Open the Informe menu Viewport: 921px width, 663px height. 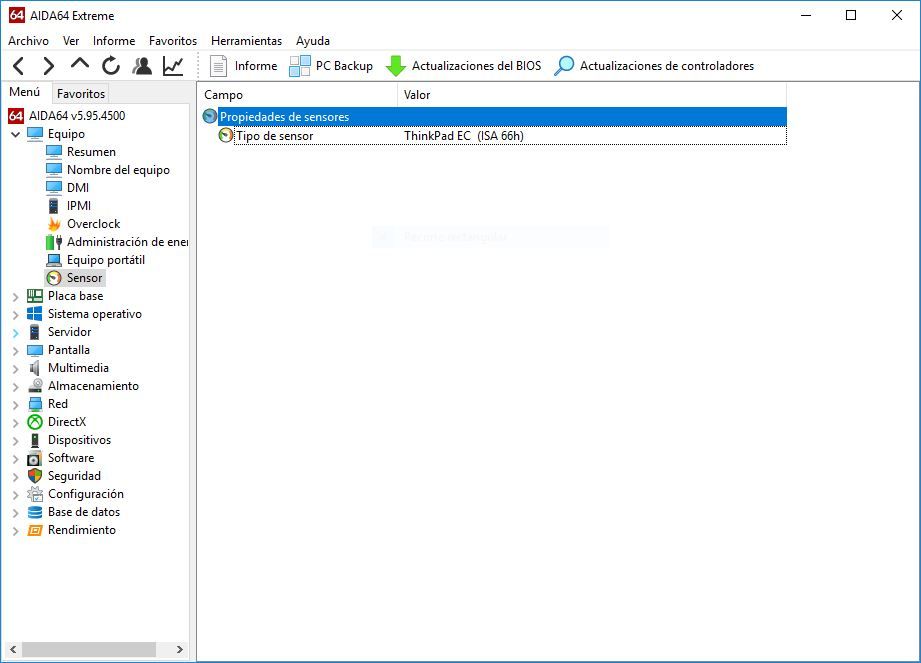pyautogui.click(x=114, y=41)
